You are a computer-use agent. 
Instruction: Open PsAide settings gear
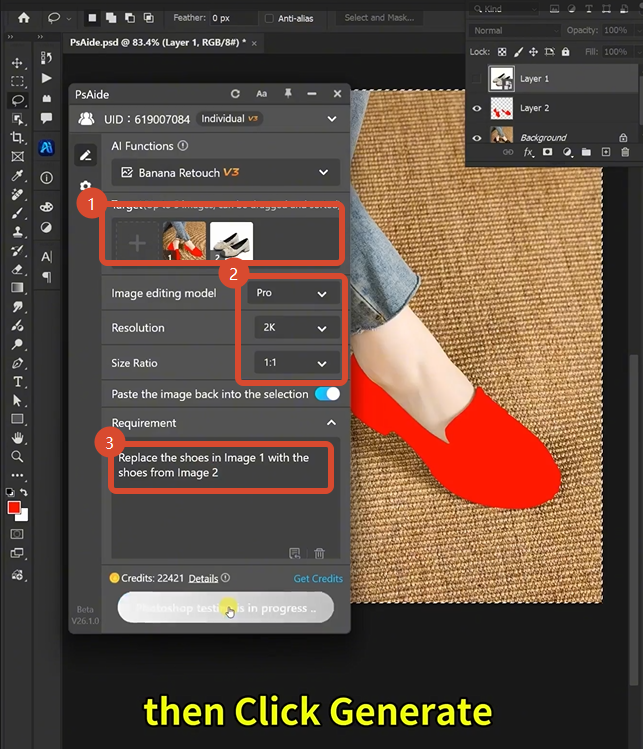(86, 186)
